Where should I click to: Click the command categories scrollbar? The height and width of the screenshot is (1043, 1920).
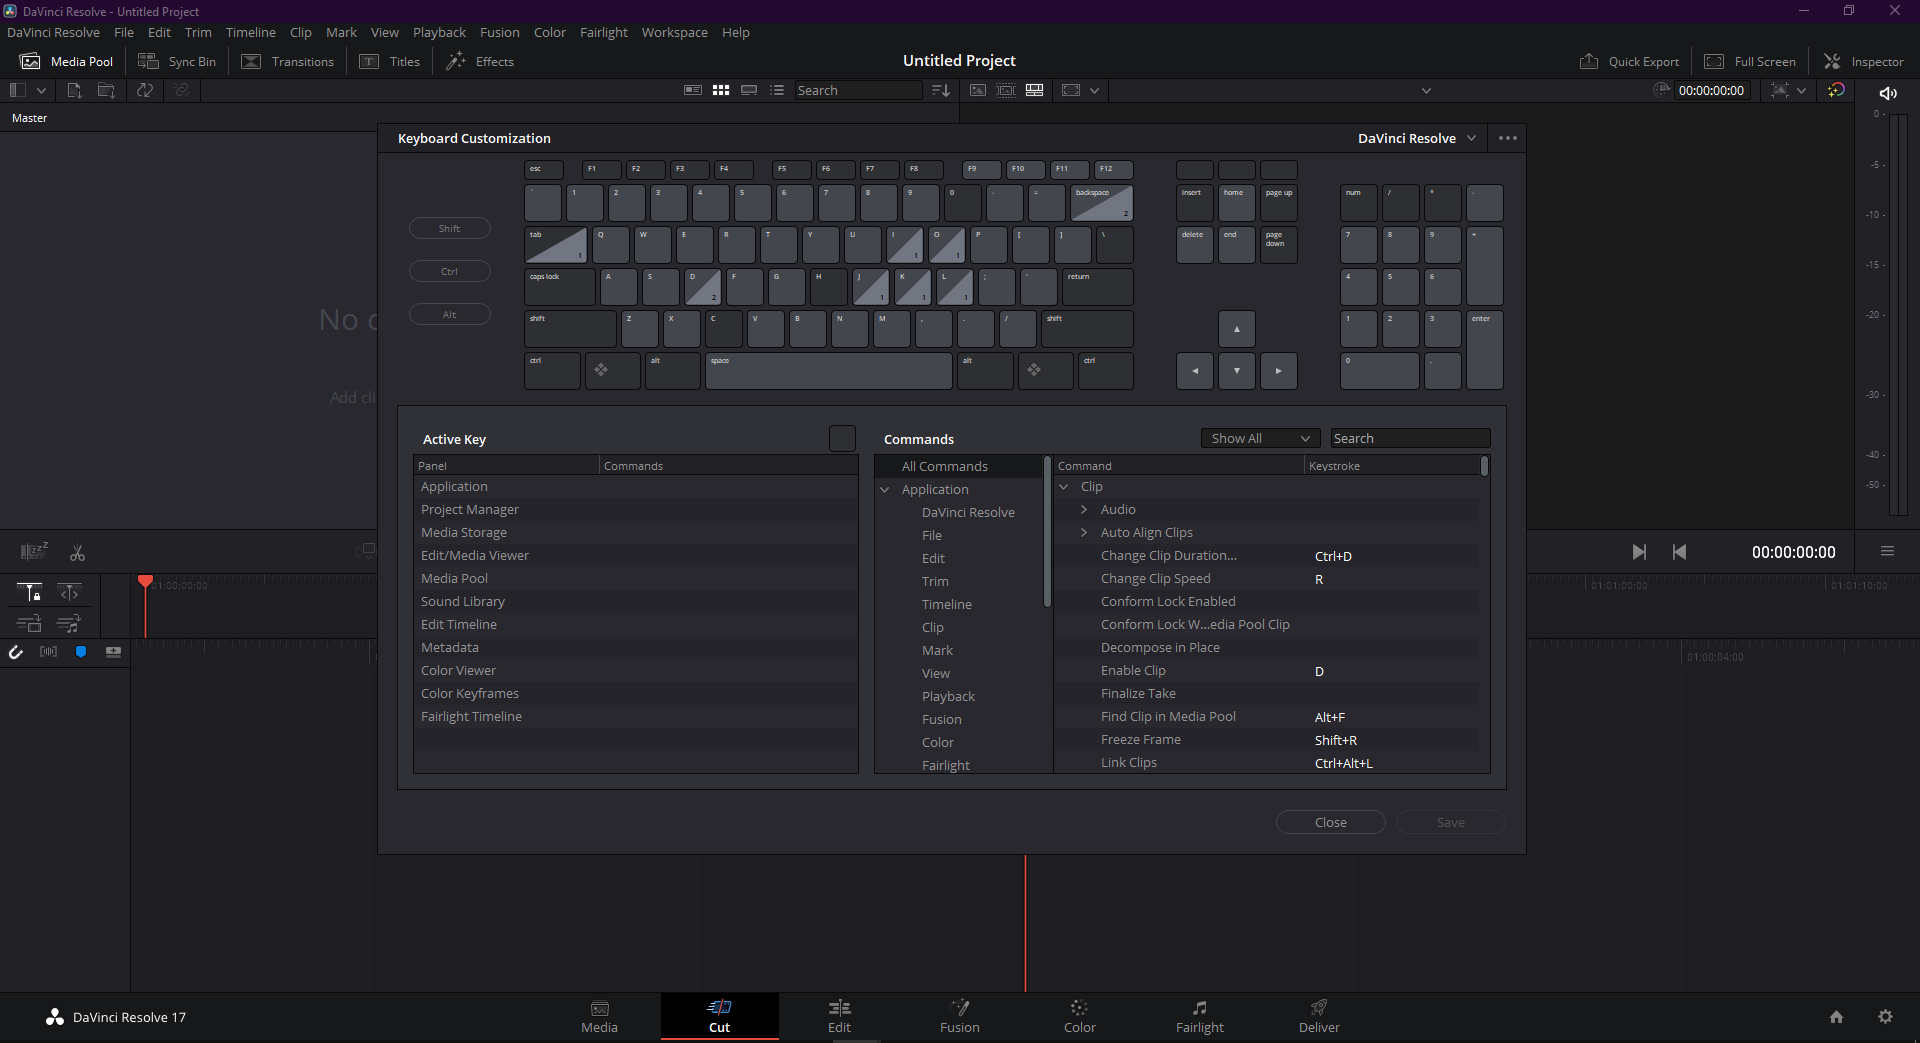click(1047, 531)
